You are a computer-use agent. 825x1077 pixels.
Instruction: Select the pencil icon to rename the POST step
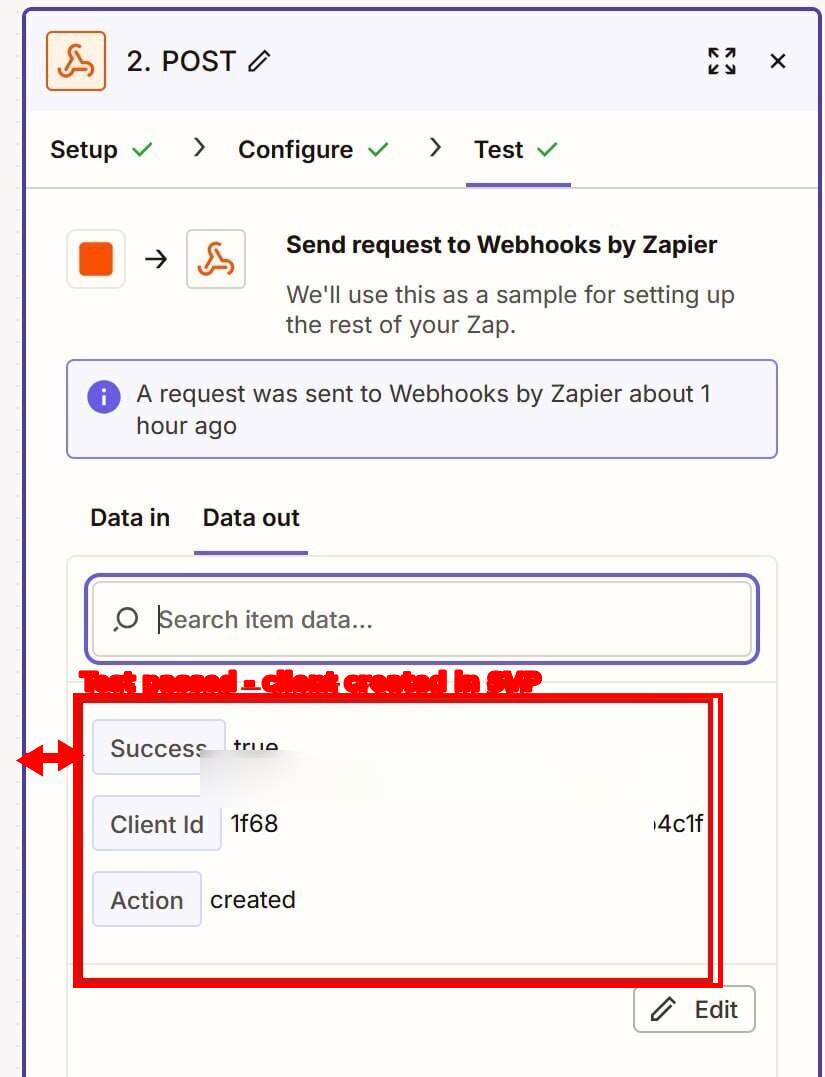pos(258,60)
